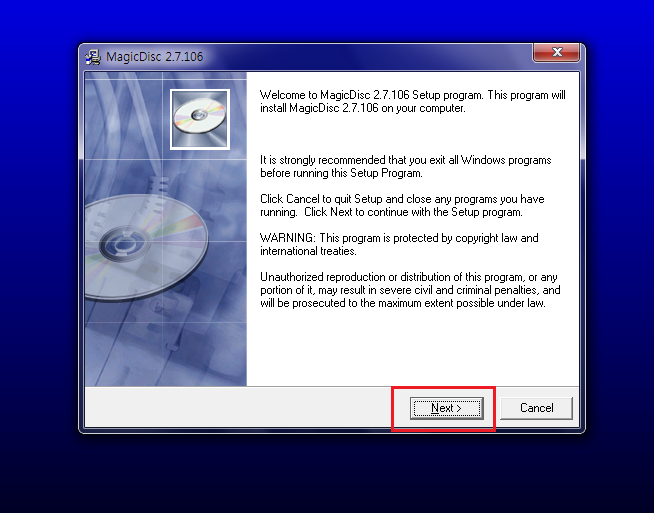Click the small framed CD icon
This screenshot has width=654, height=513.
tap(199, 118)
